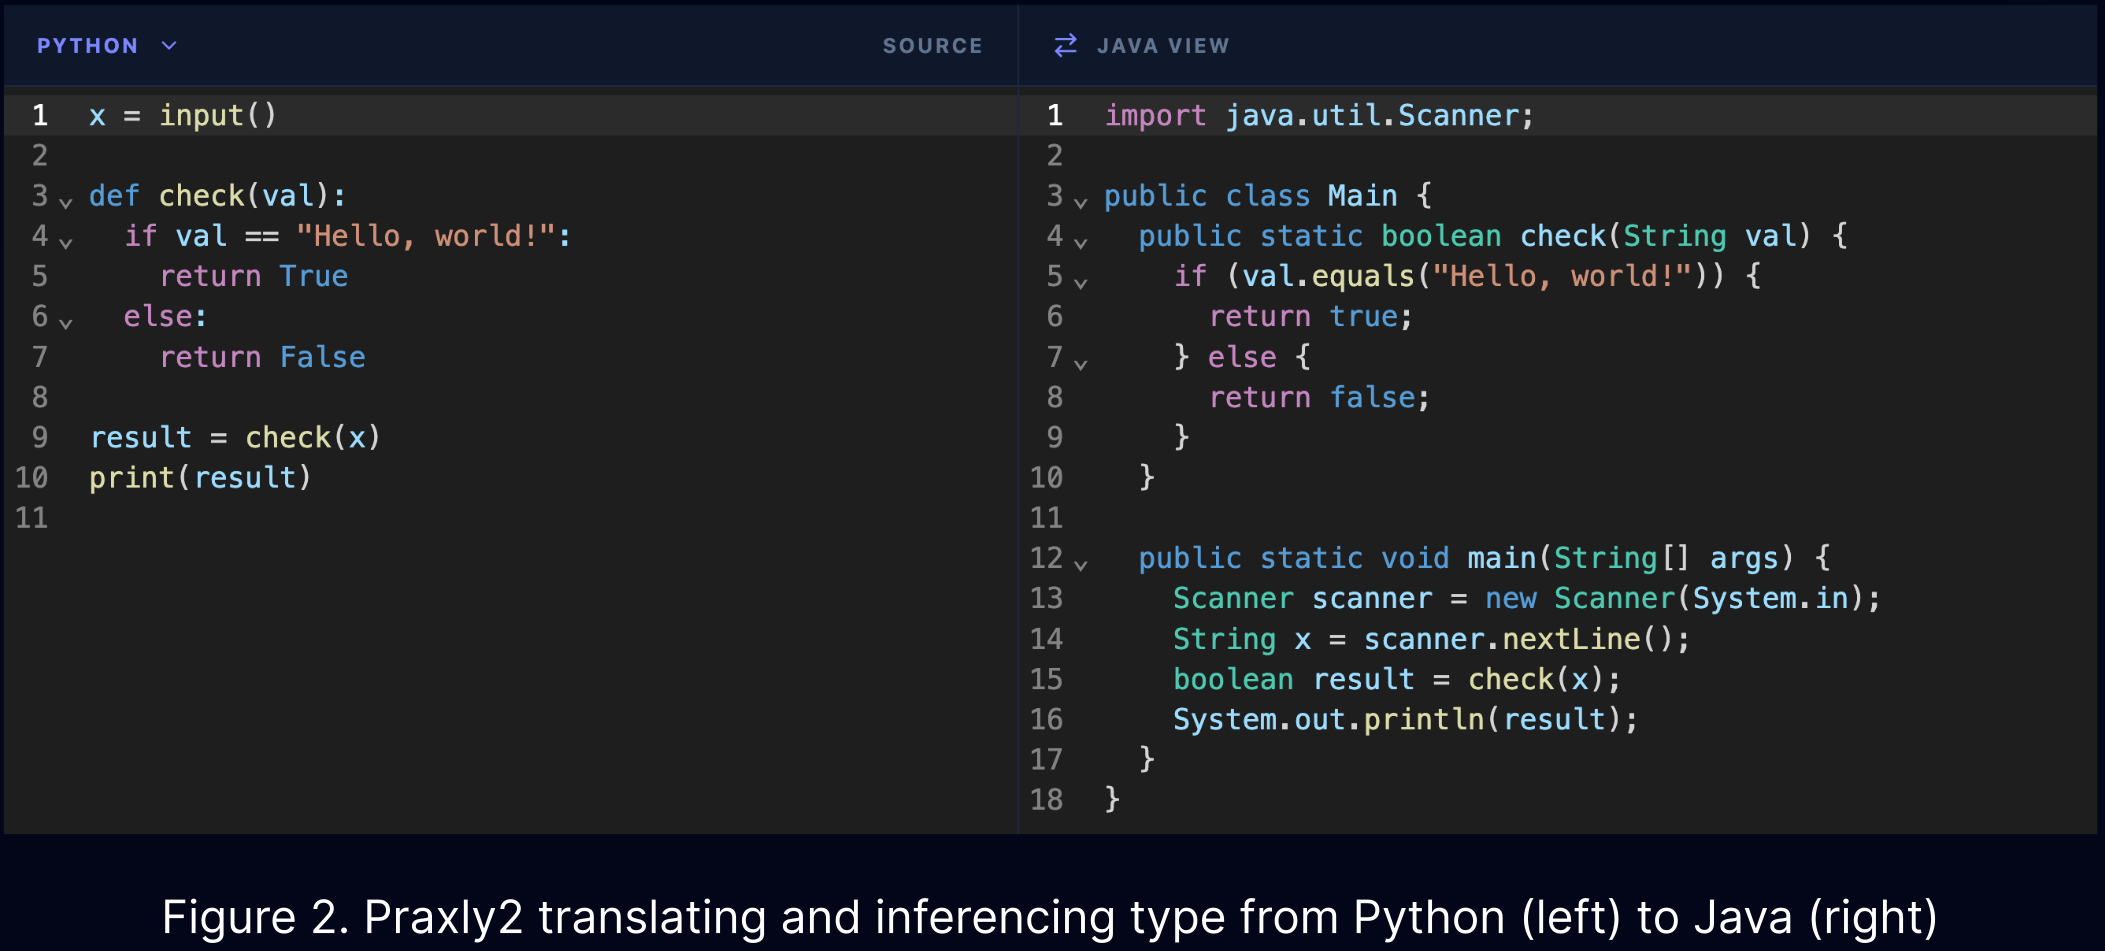Screen dimensions: 2105x951
Task: Click the SOURCE label in Python pane header
Action: point(932,46)
